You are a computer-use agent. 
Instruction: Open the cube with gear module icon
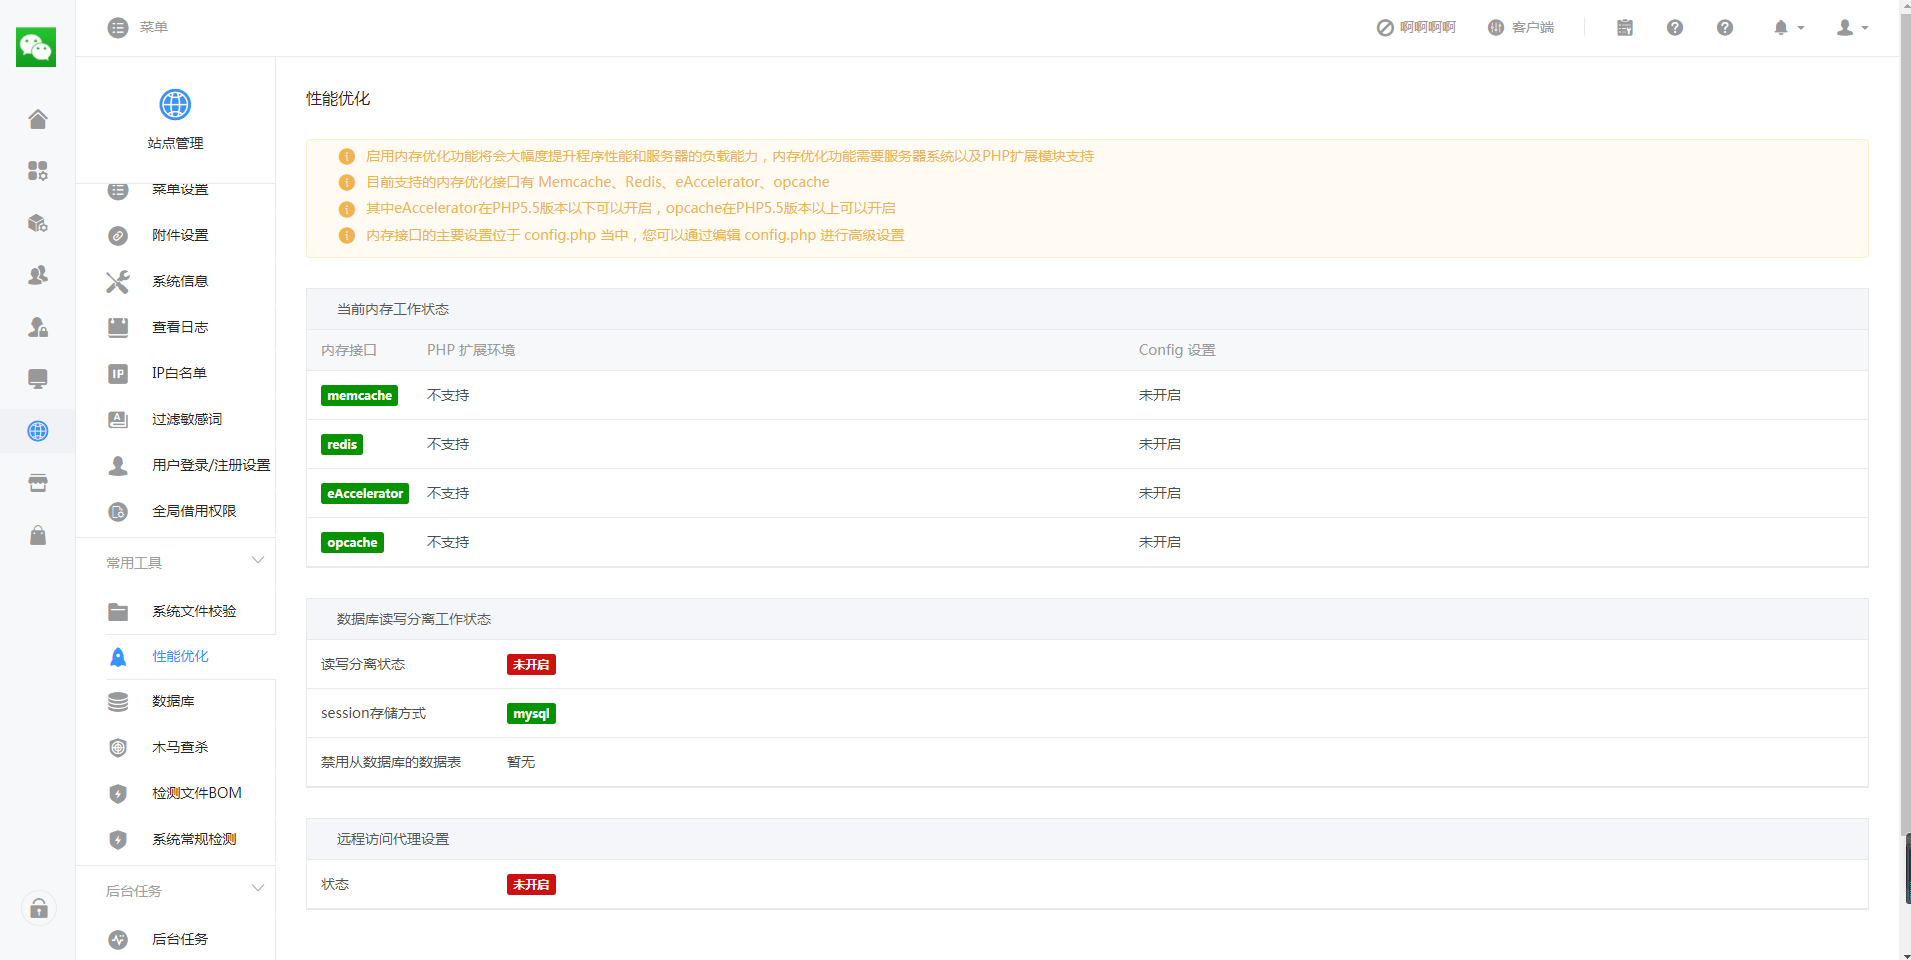point(38,223)
